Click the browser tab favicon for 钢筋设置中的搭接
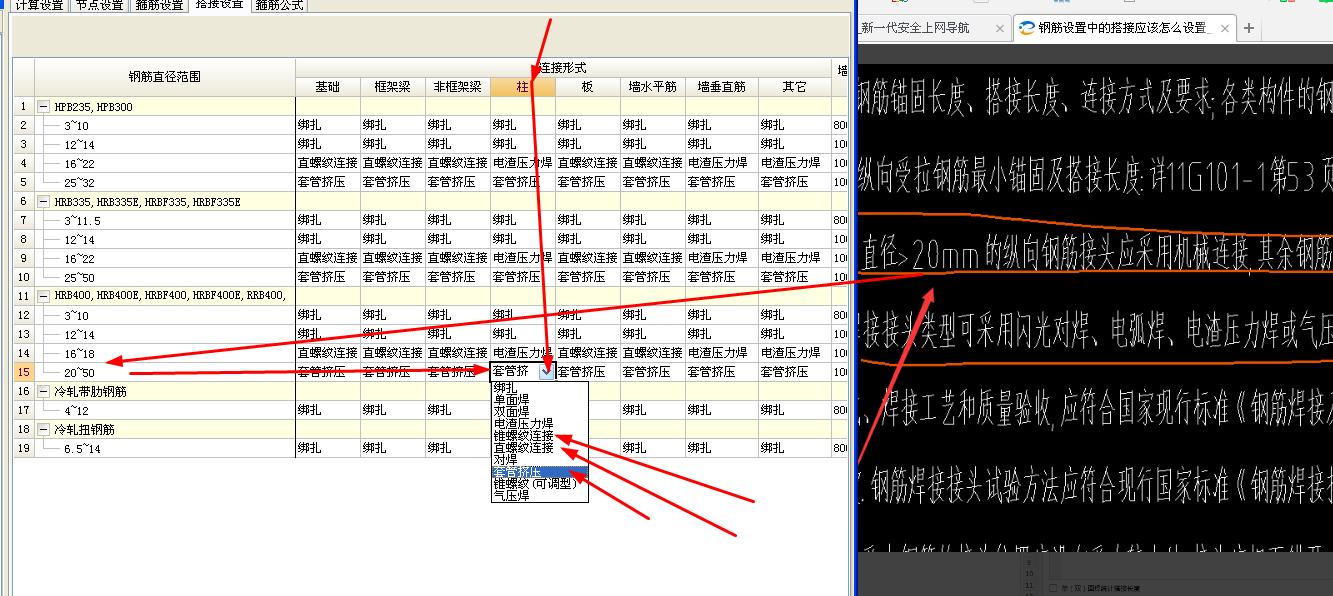The width and height of the screenshot is (1333, 596). point(1026,28)
